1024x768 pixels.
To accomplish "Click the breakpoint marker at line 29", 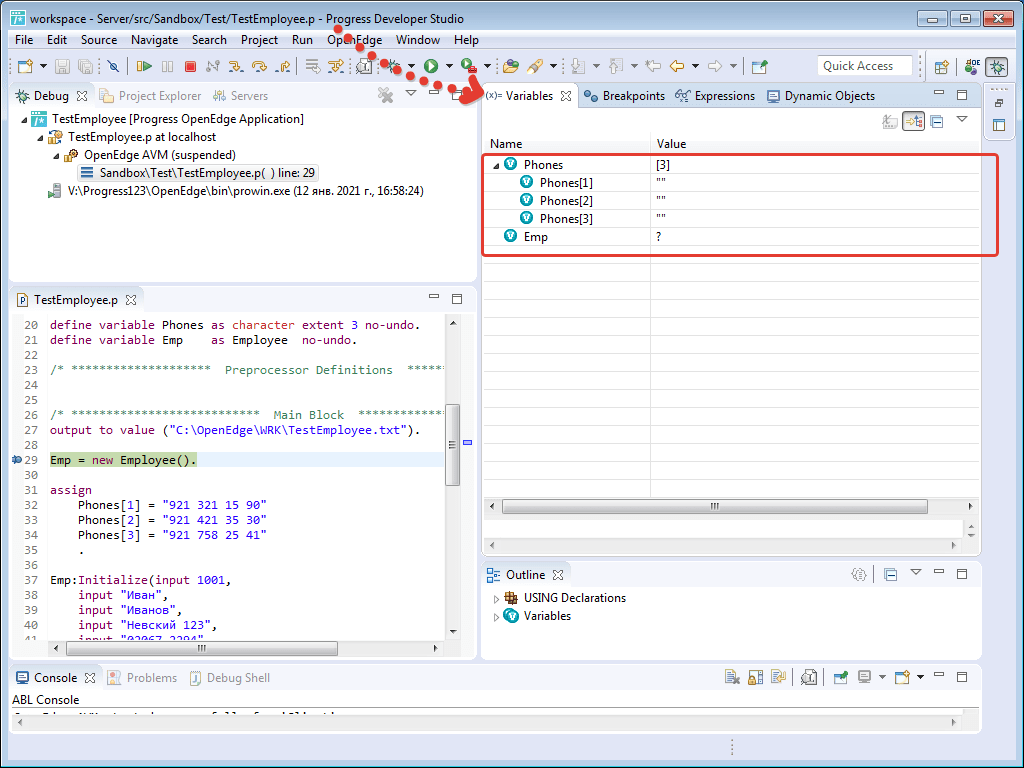I will tap(16, 460).
